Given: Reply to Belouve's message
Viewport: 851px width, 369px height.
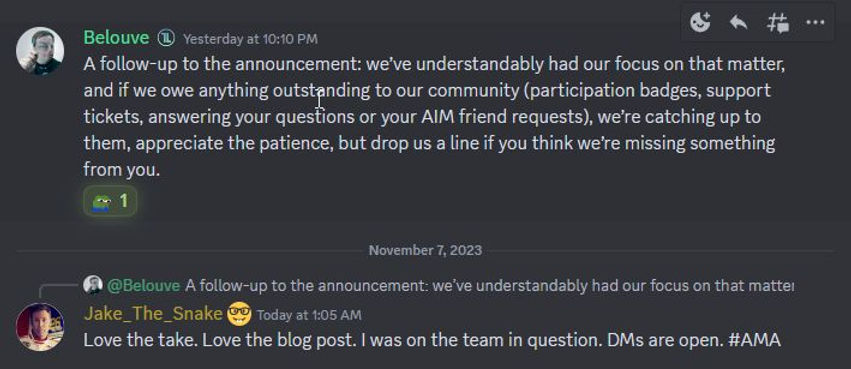Looking at the screenshot, I should click(739, 23).
